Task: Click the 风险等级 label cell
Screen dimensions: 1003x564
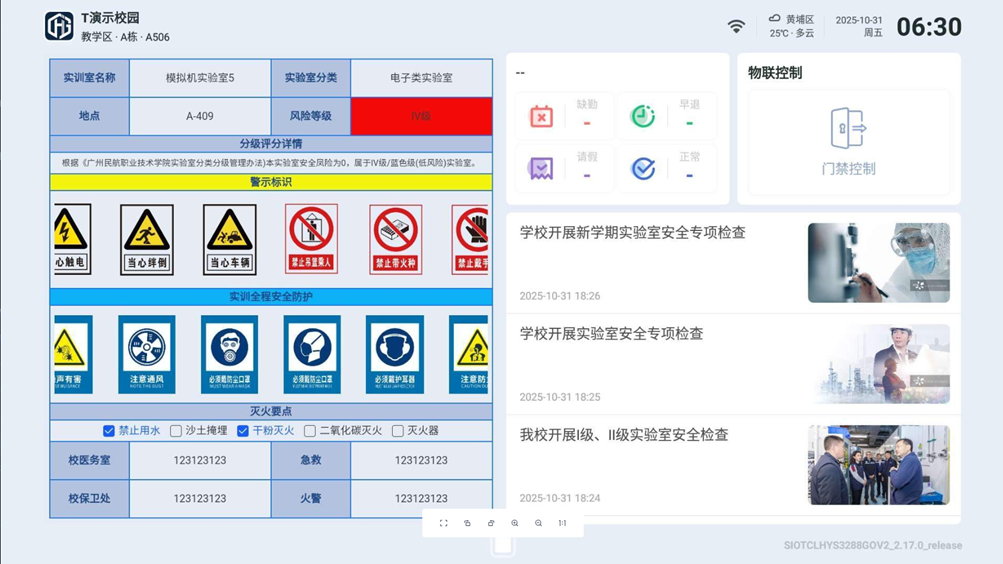Action: [311, 116]
